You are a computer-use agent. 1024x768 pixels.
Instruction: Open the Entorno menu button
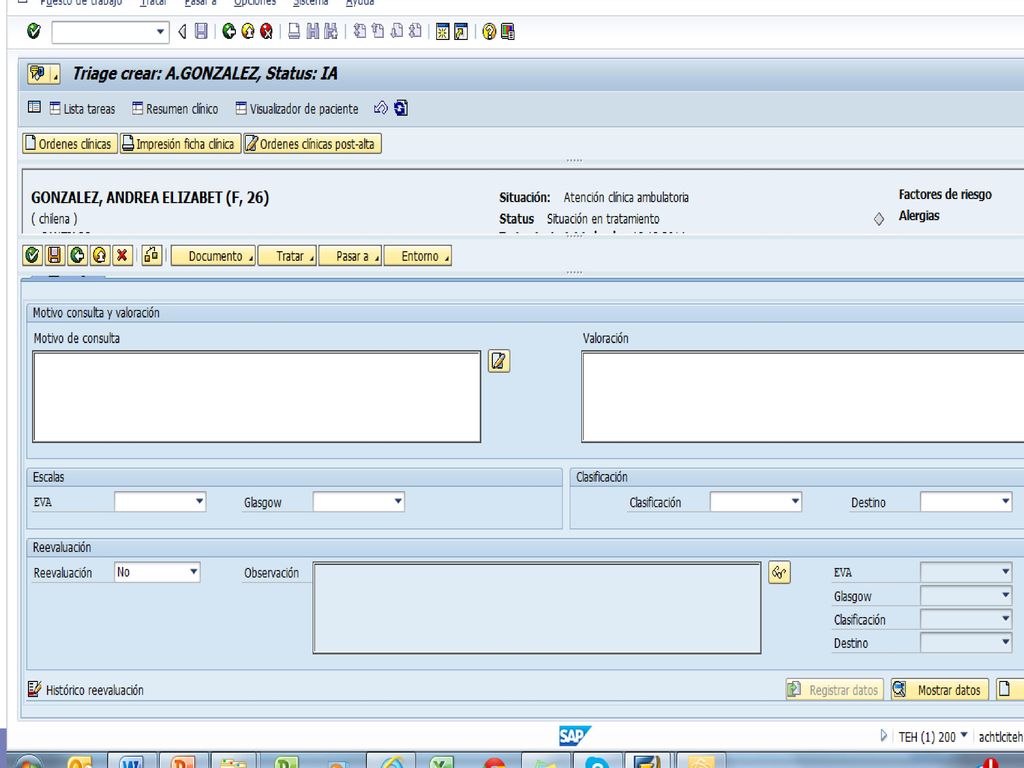click(x=418, y=255)
